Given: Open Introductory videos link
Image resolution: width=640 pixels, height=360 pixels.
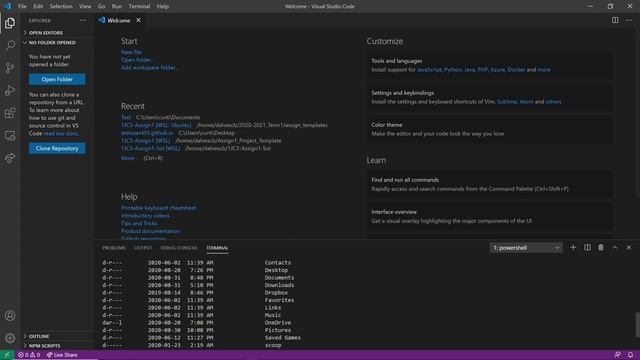Looking at the screenshot, I should click(145, 216).
